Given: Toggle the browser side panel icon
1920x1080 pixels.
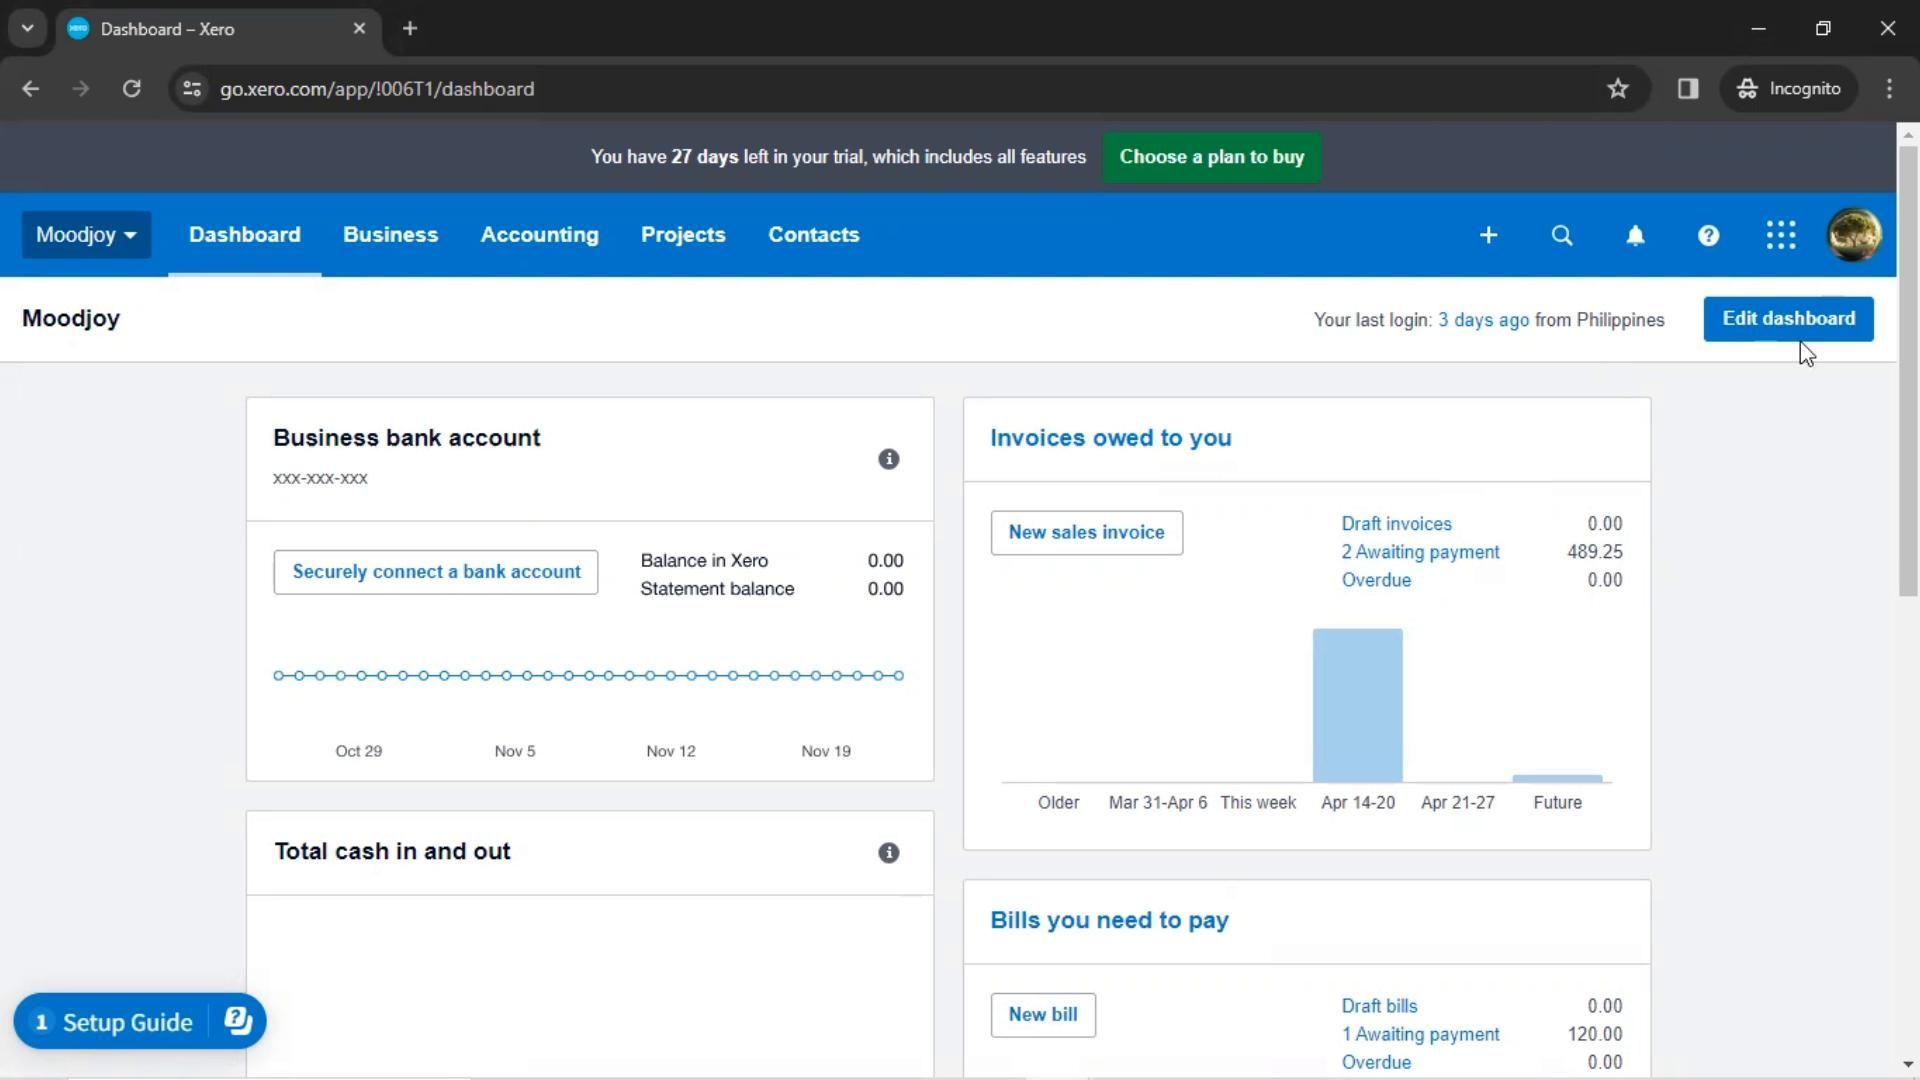Looking at the screenshot, I should click(1688, 89).
